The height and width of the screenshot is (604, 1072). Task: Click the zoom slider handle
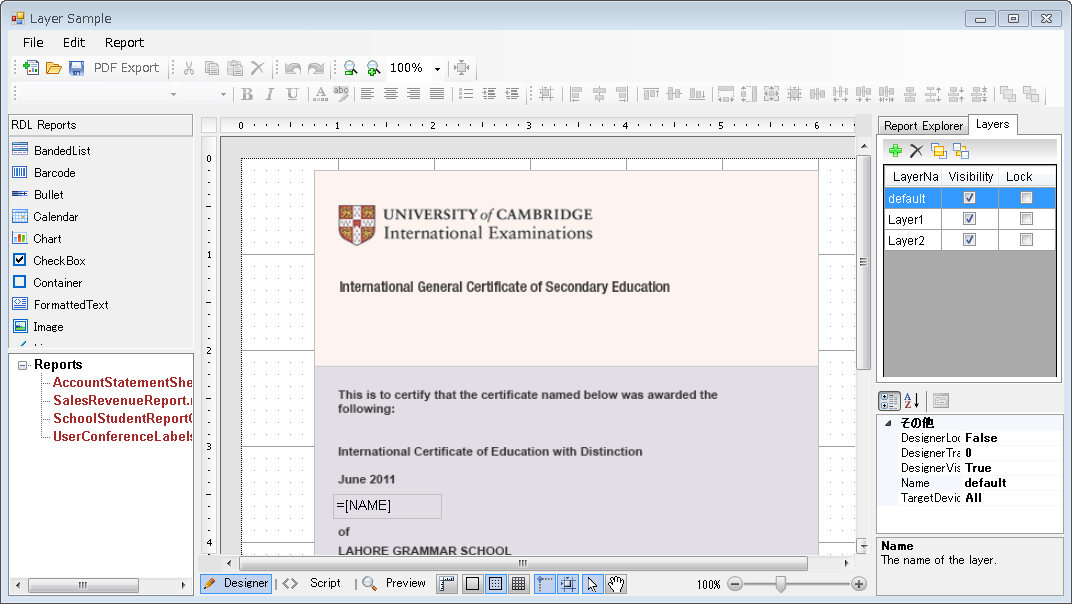(x=781, y=584)
